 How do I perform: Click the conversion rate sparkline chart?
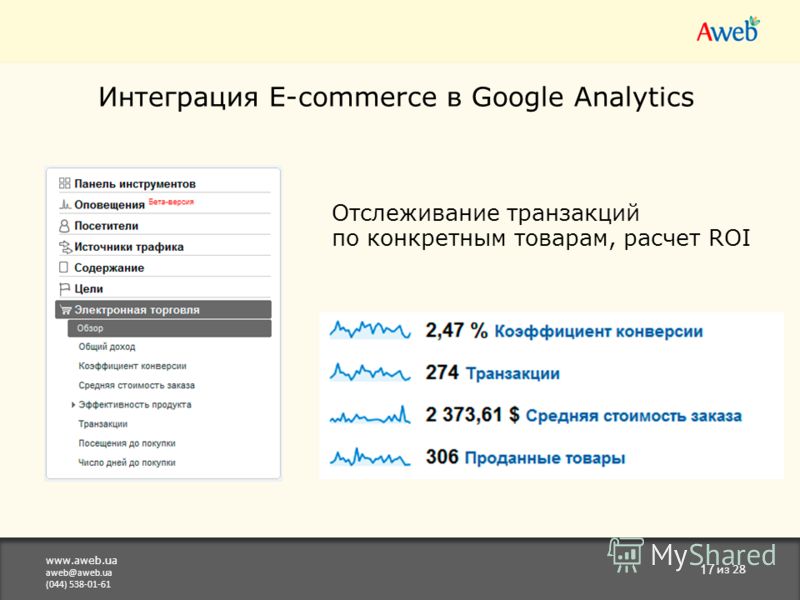[370, 330]
